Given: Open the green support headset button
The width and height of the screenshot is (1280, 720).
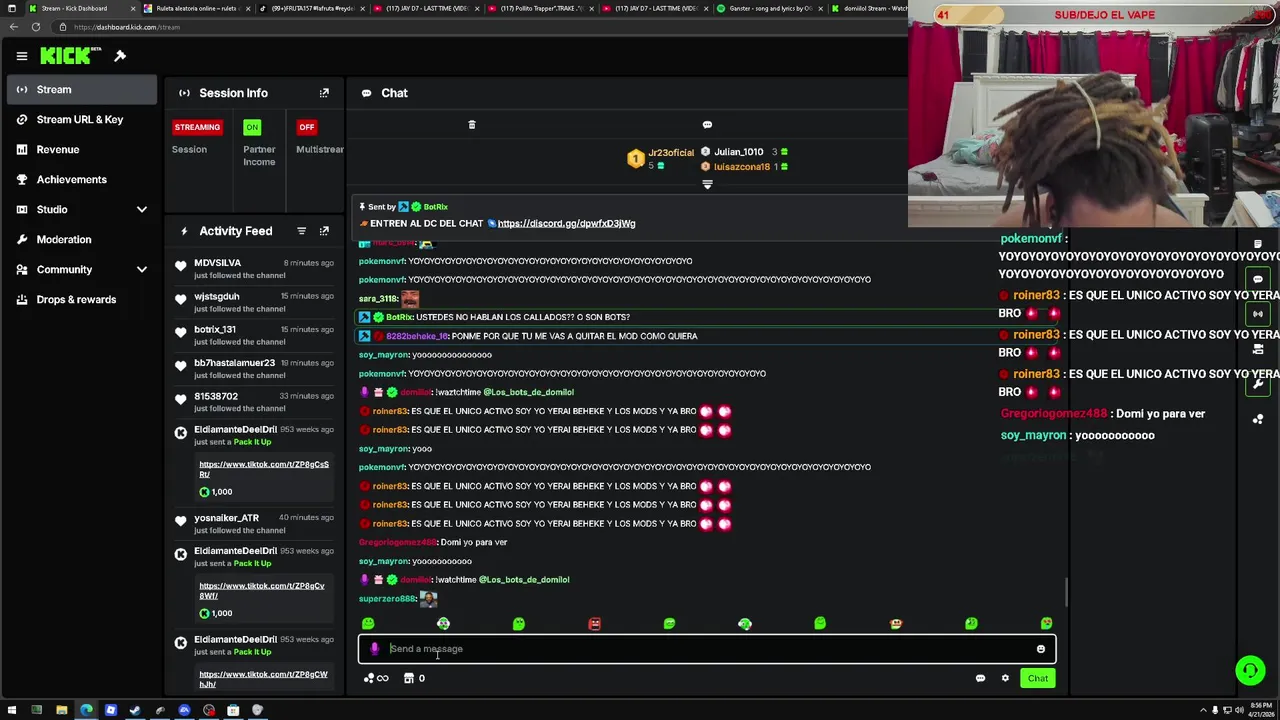Looking at the screenshot, I should coord(1250,670).
